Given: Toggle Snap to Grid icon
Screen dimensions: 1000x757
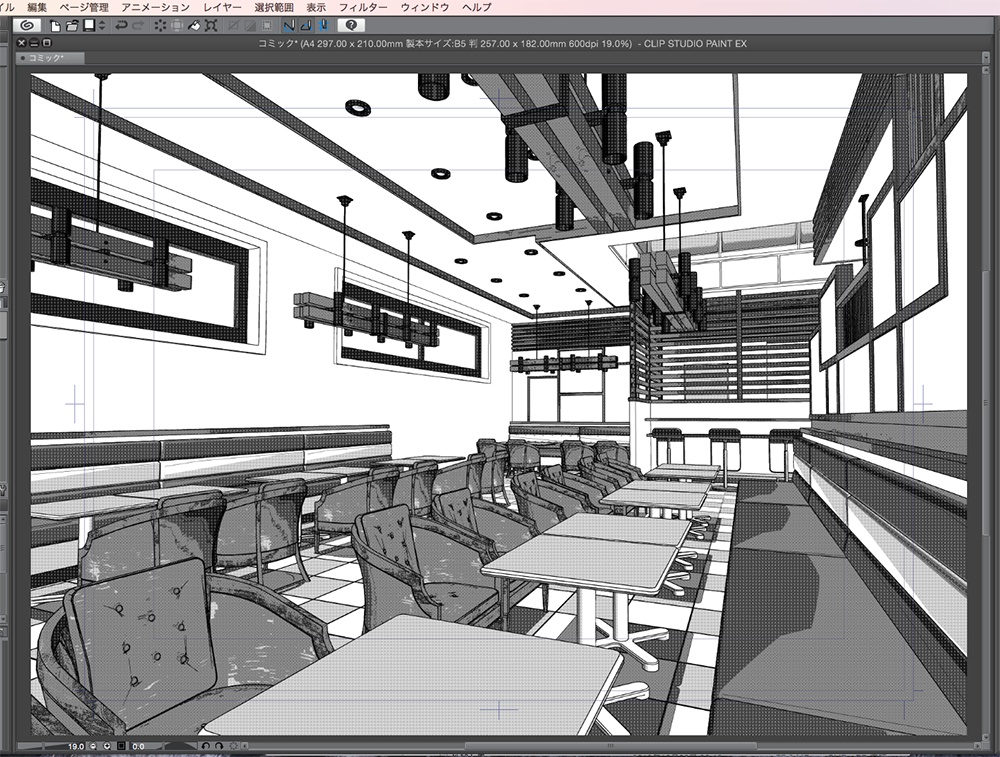Looking at the screenshot, I should [x=323, y=26].
